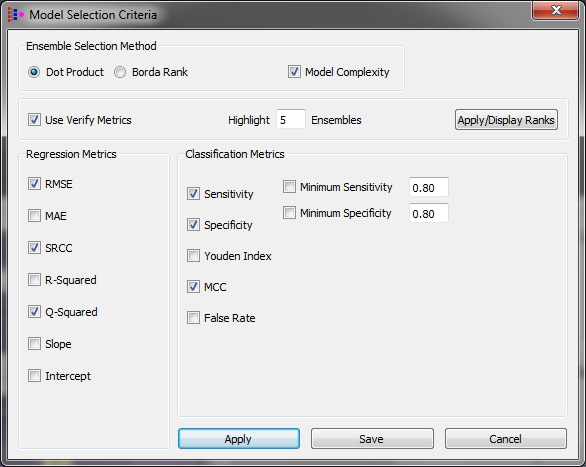Enable the Minimum Sensitivity checkbox
586x467 pixels.
289,186
